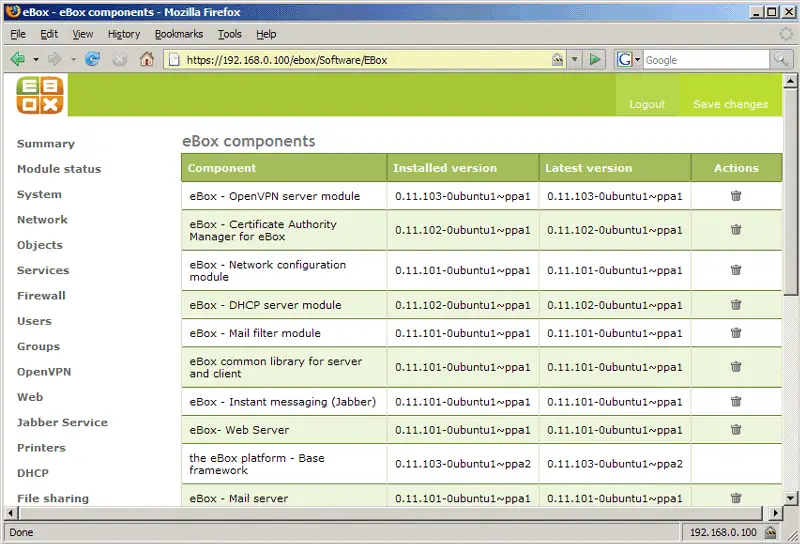
Task: Remove the Mail filter module via trash icon
Action: tap(736, 333)
